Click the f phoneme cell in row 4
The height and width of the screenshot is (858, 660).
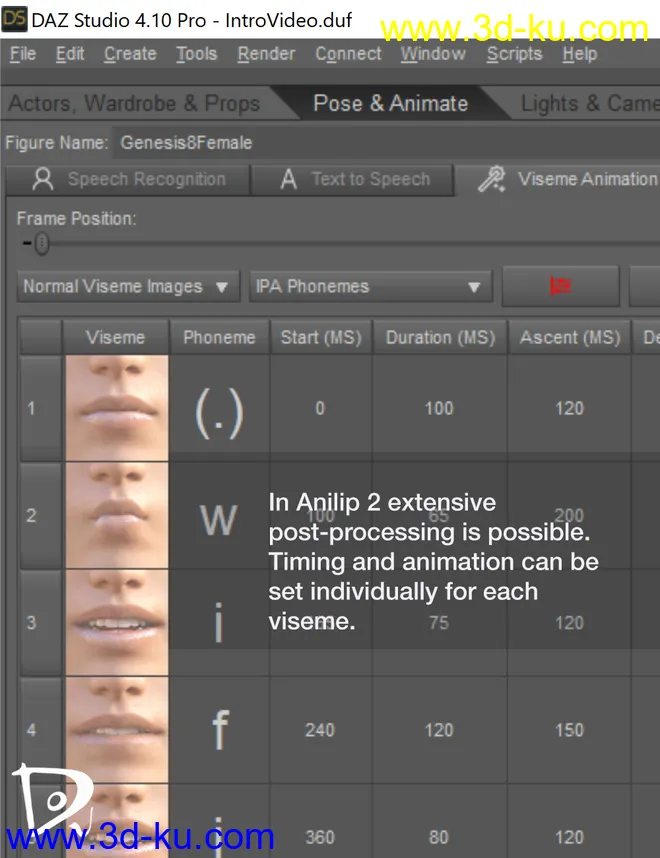coord(220,729)
